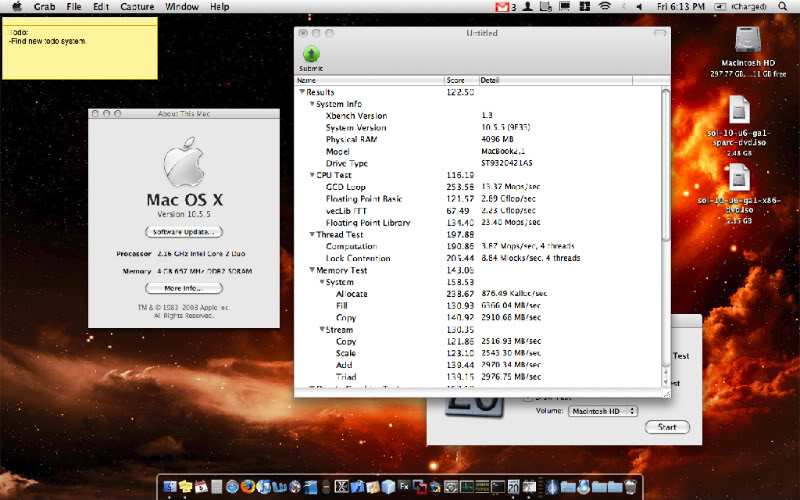The width and height of the screenshot is (800, 500).
Task: Click the Software Update button
Action: pos(184,232)
